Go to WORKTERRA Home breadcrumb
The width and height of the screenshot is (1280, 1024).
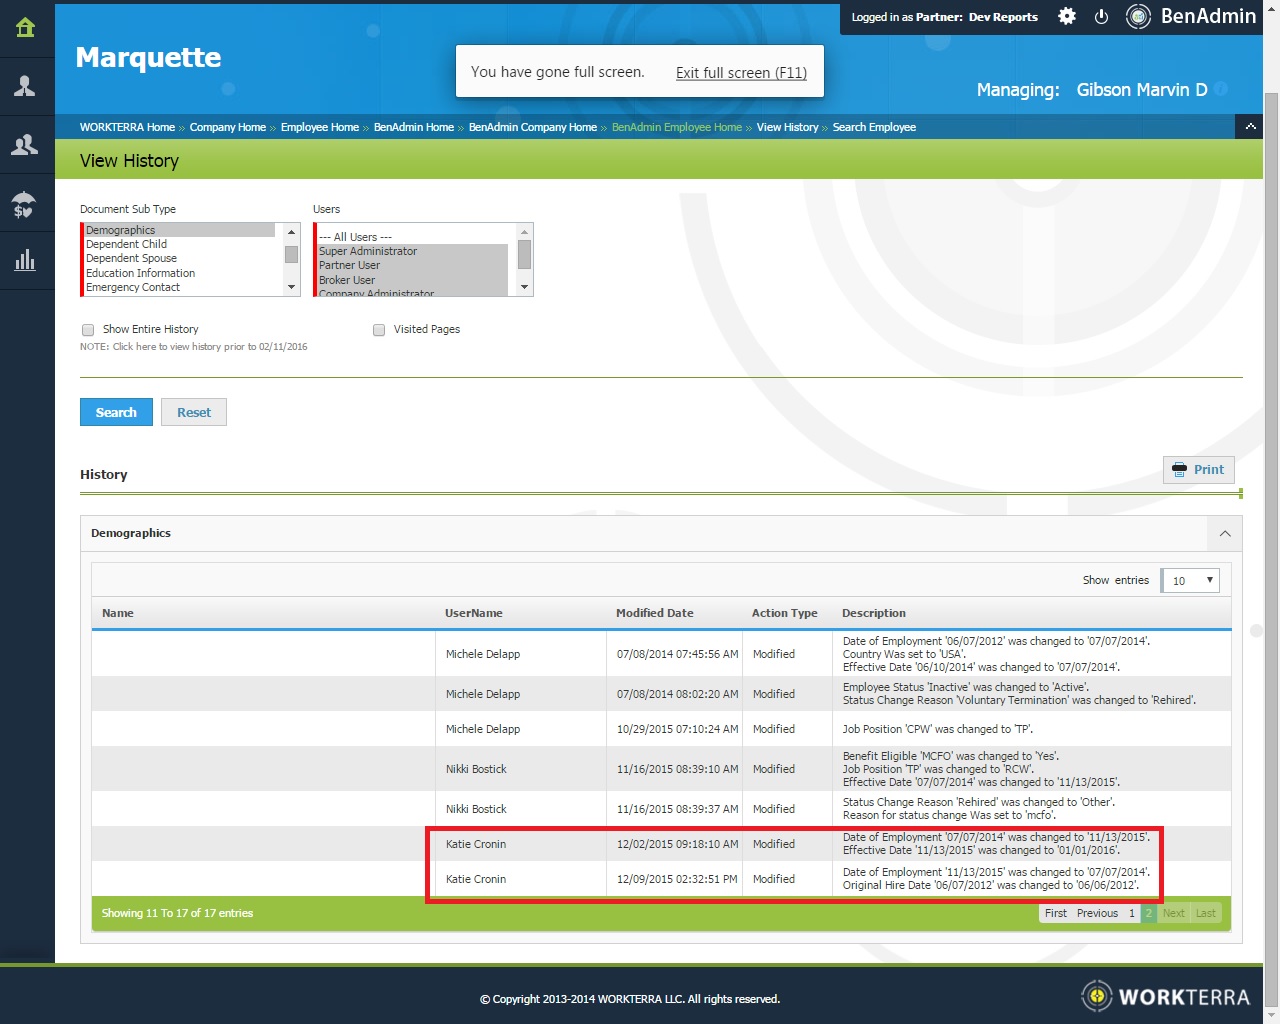(127, 127)
